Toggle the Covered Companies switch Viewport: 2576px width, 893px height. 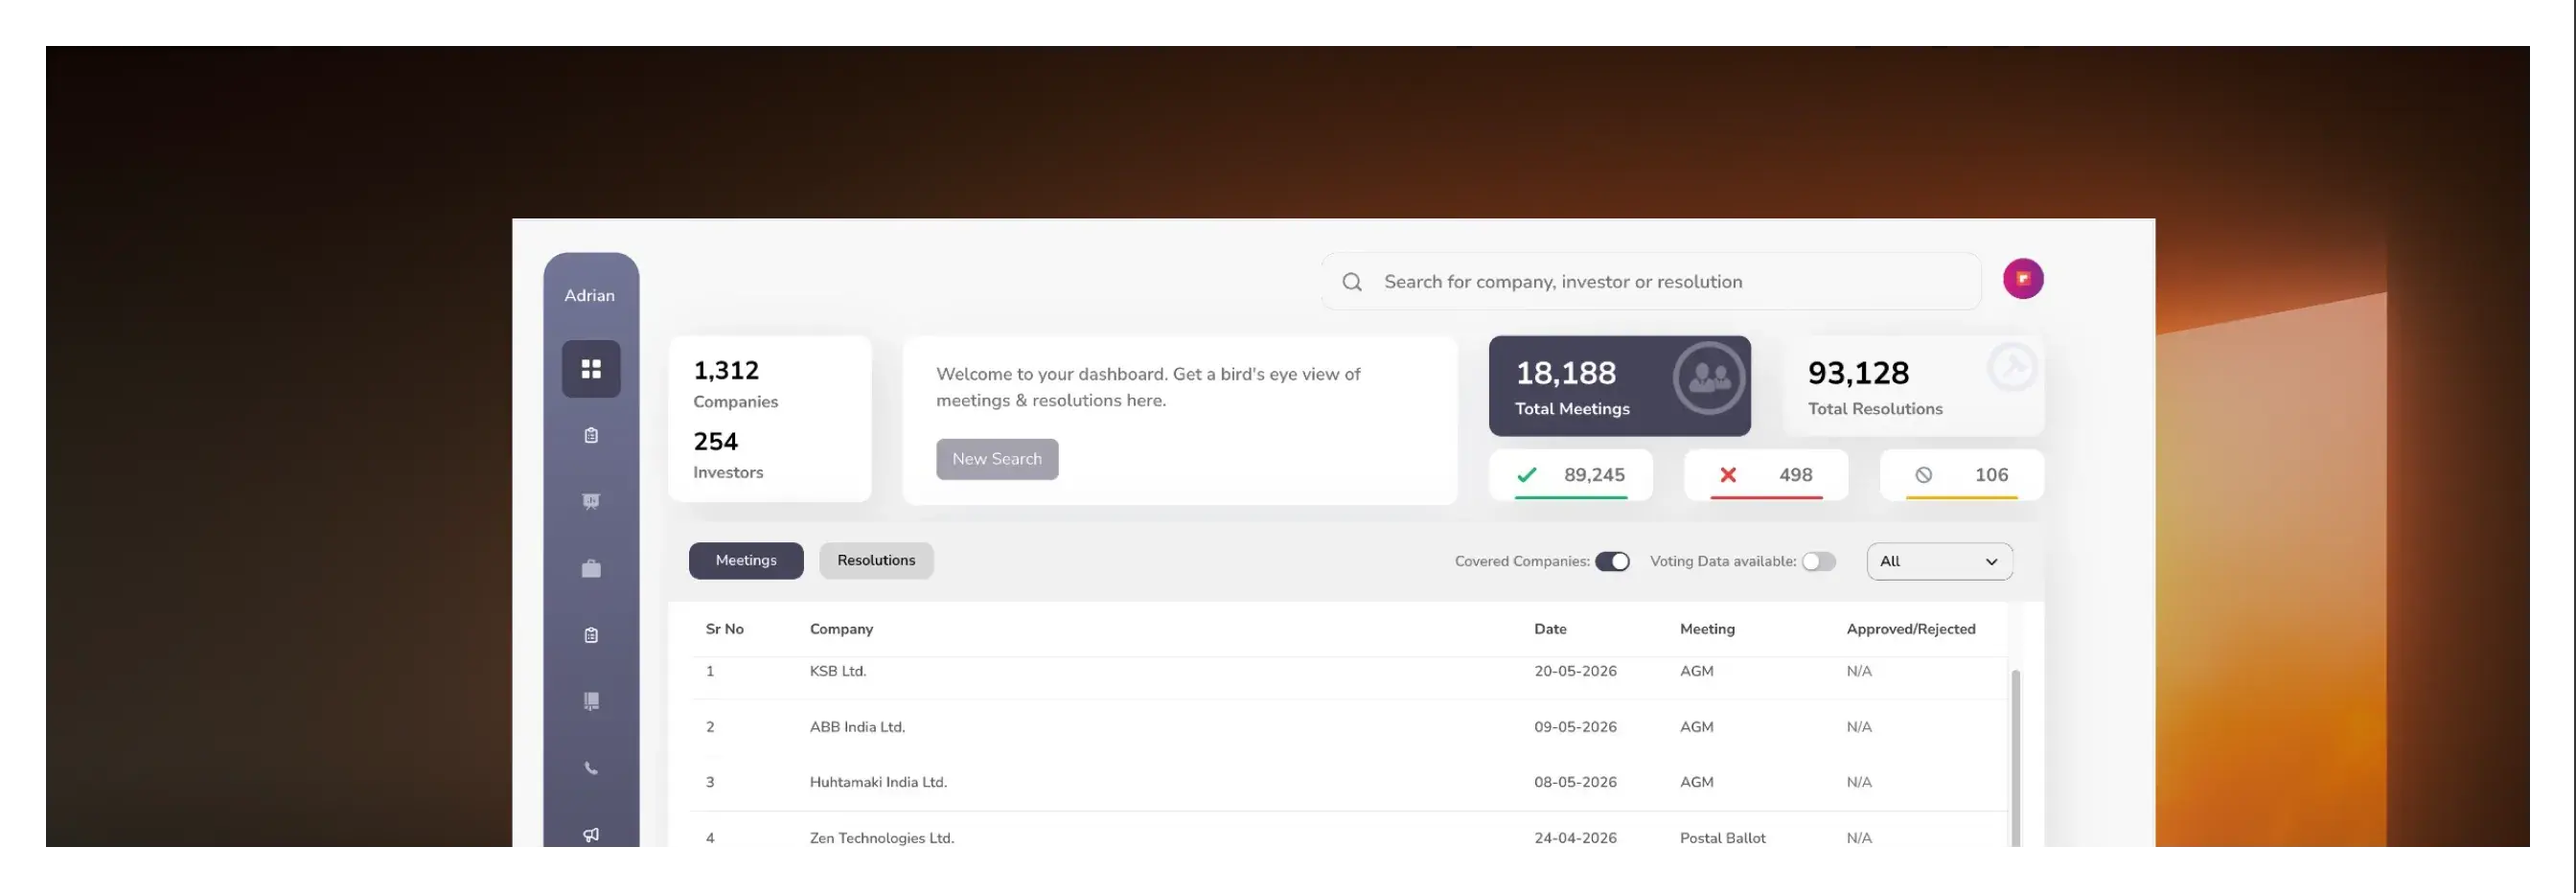[1612, 562]
